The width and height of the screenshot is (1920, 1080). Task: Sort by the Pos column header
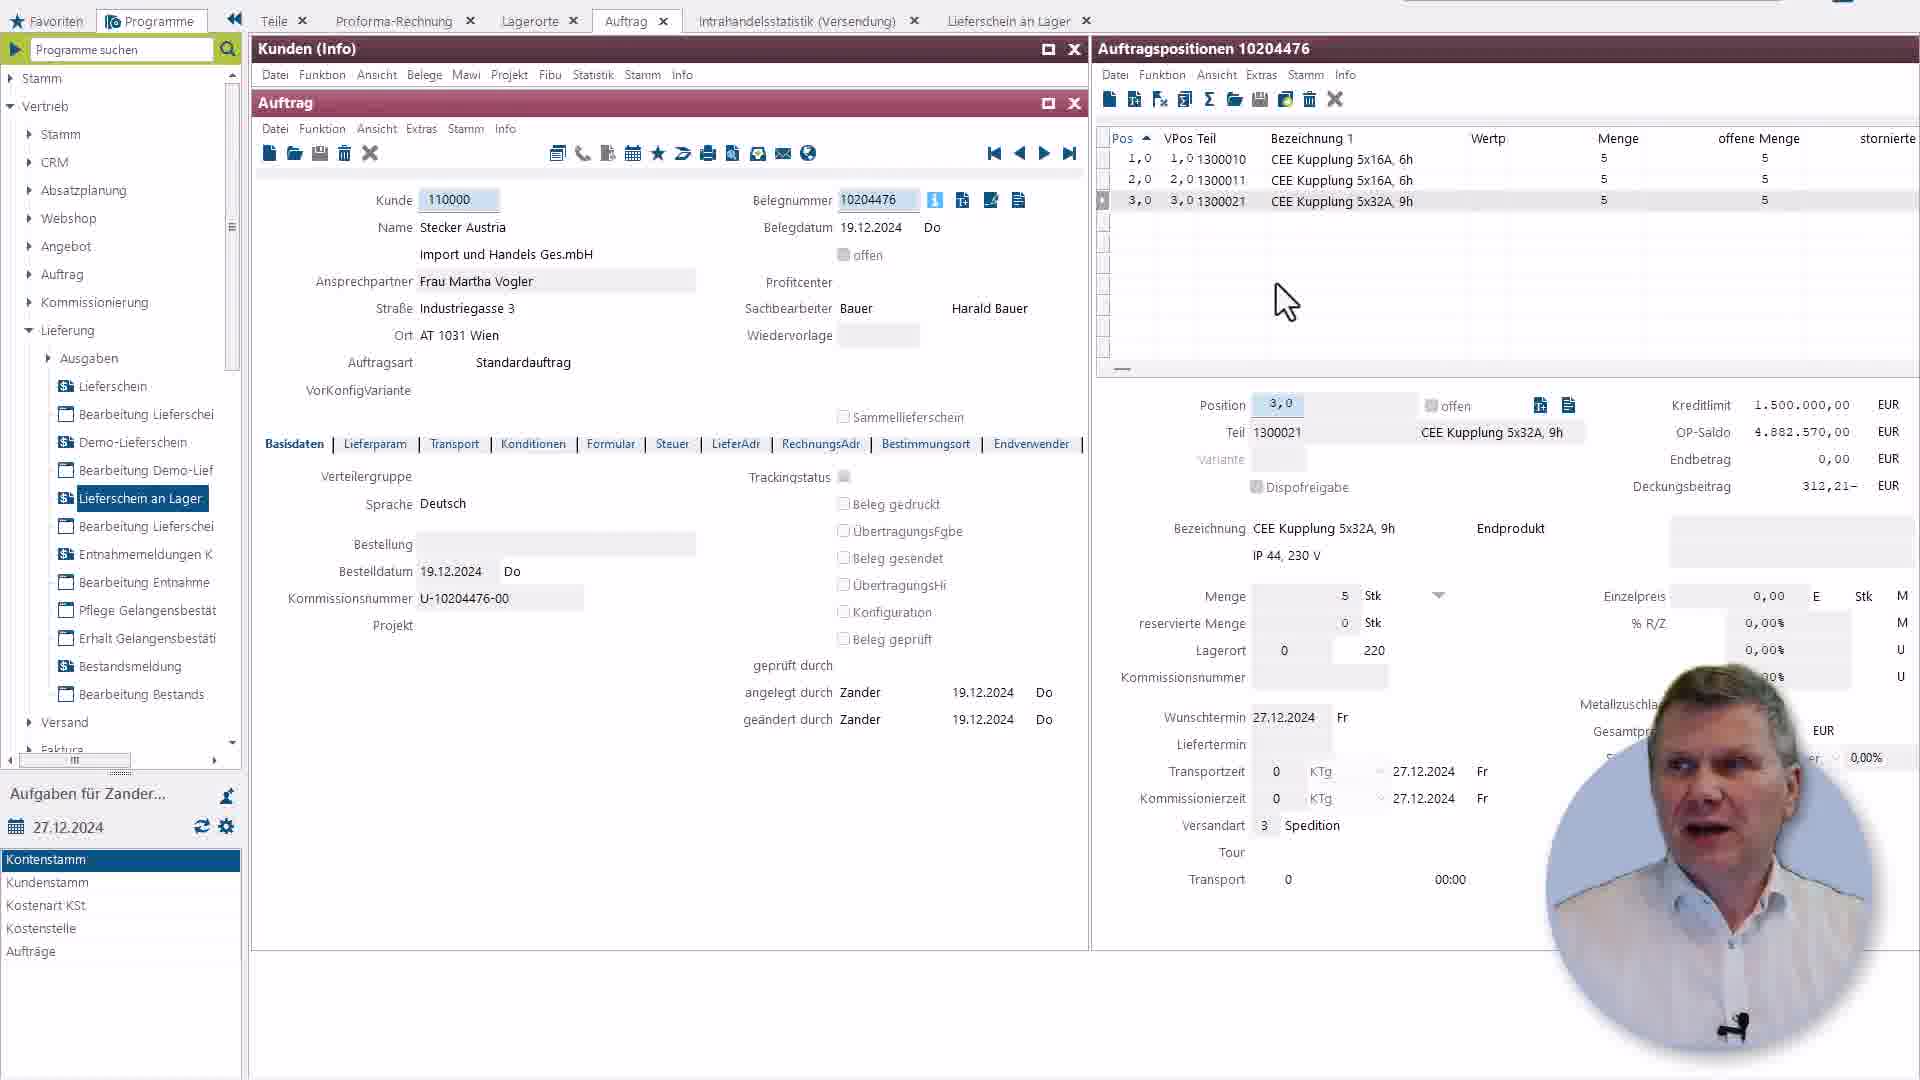(1122, 139)
